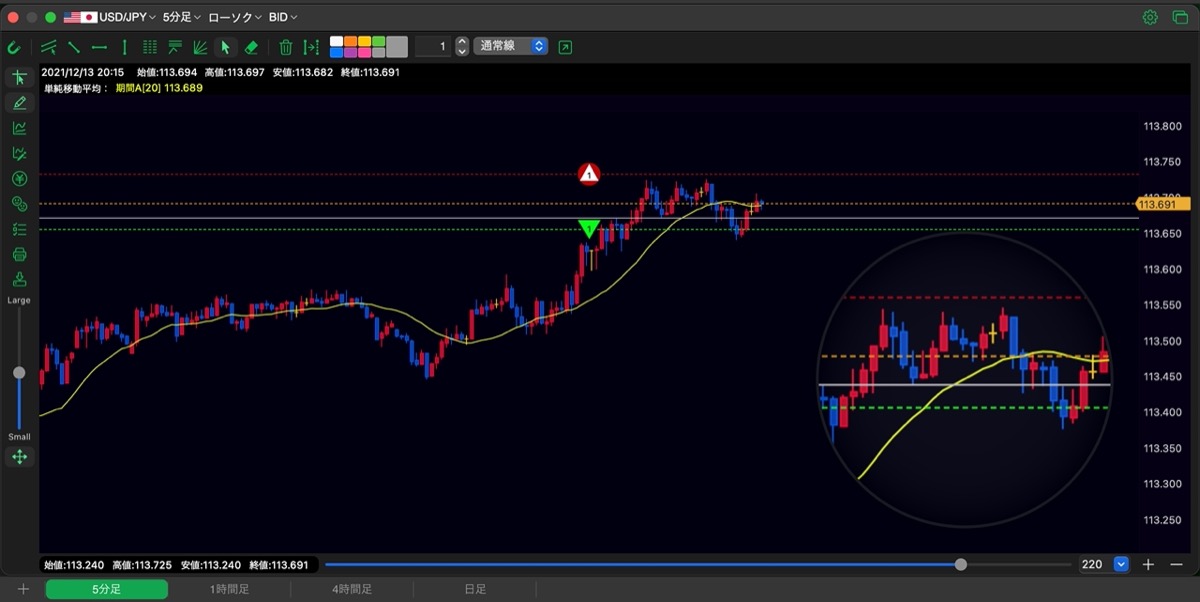Image resolution: width=1200 pixels, height=602 pixels.
Task: Select the eraser tool
Action: click(x=251, y=46)
